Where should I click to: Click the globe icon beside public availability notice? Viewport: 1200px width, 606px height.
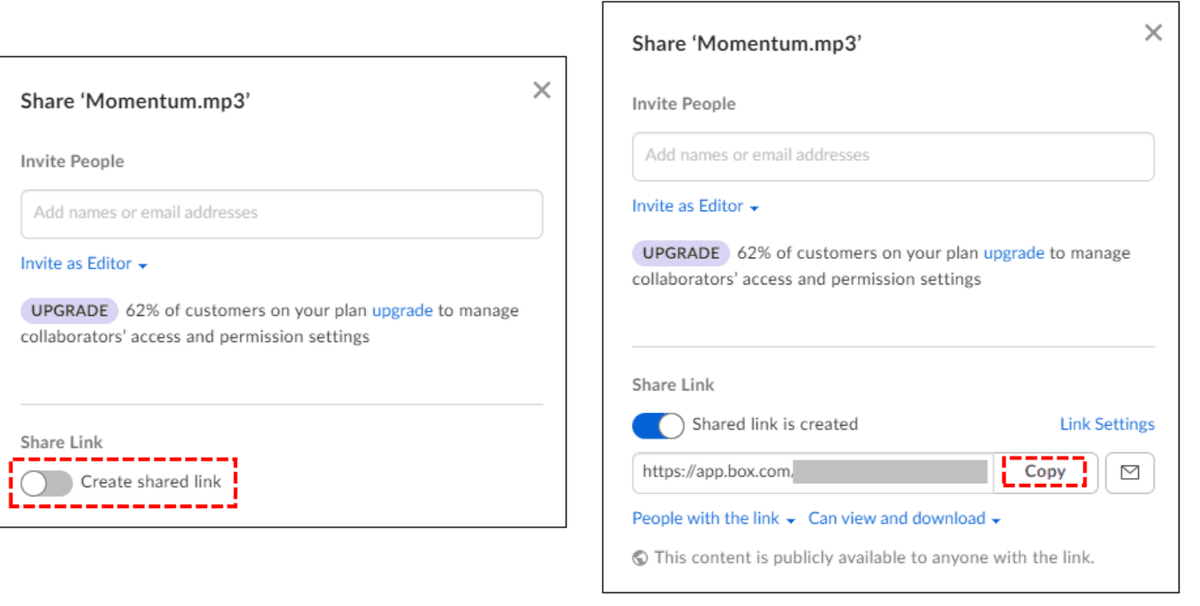[640, 558]
